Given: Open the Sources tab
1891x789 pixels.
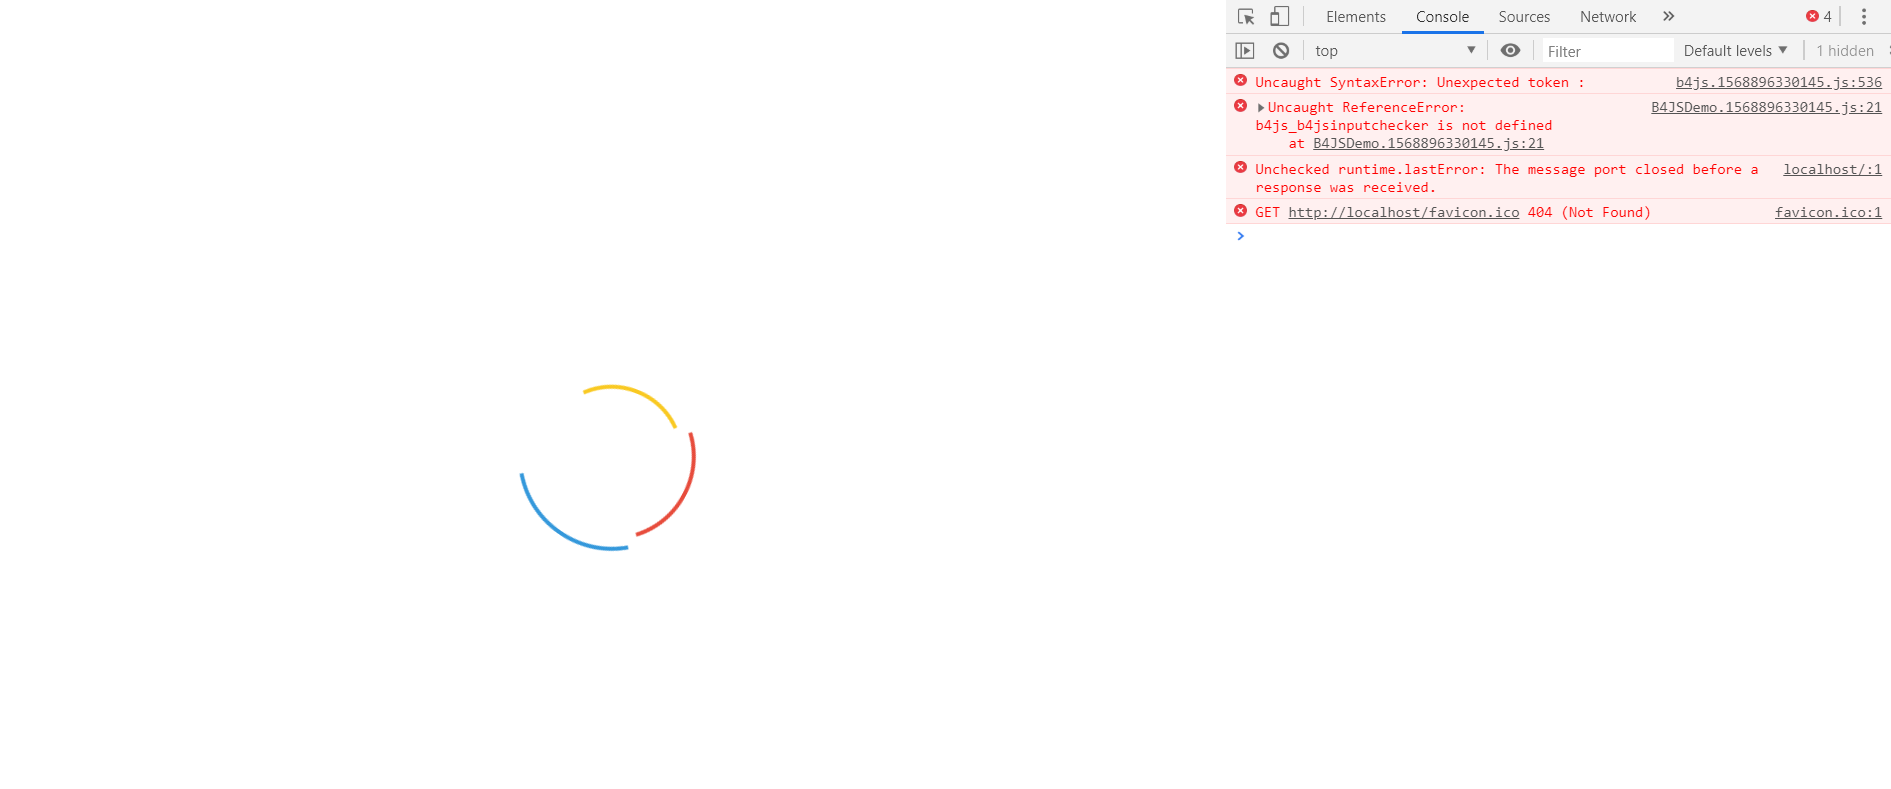Looking at the screenshot, I should click(x=1524, y=17).
